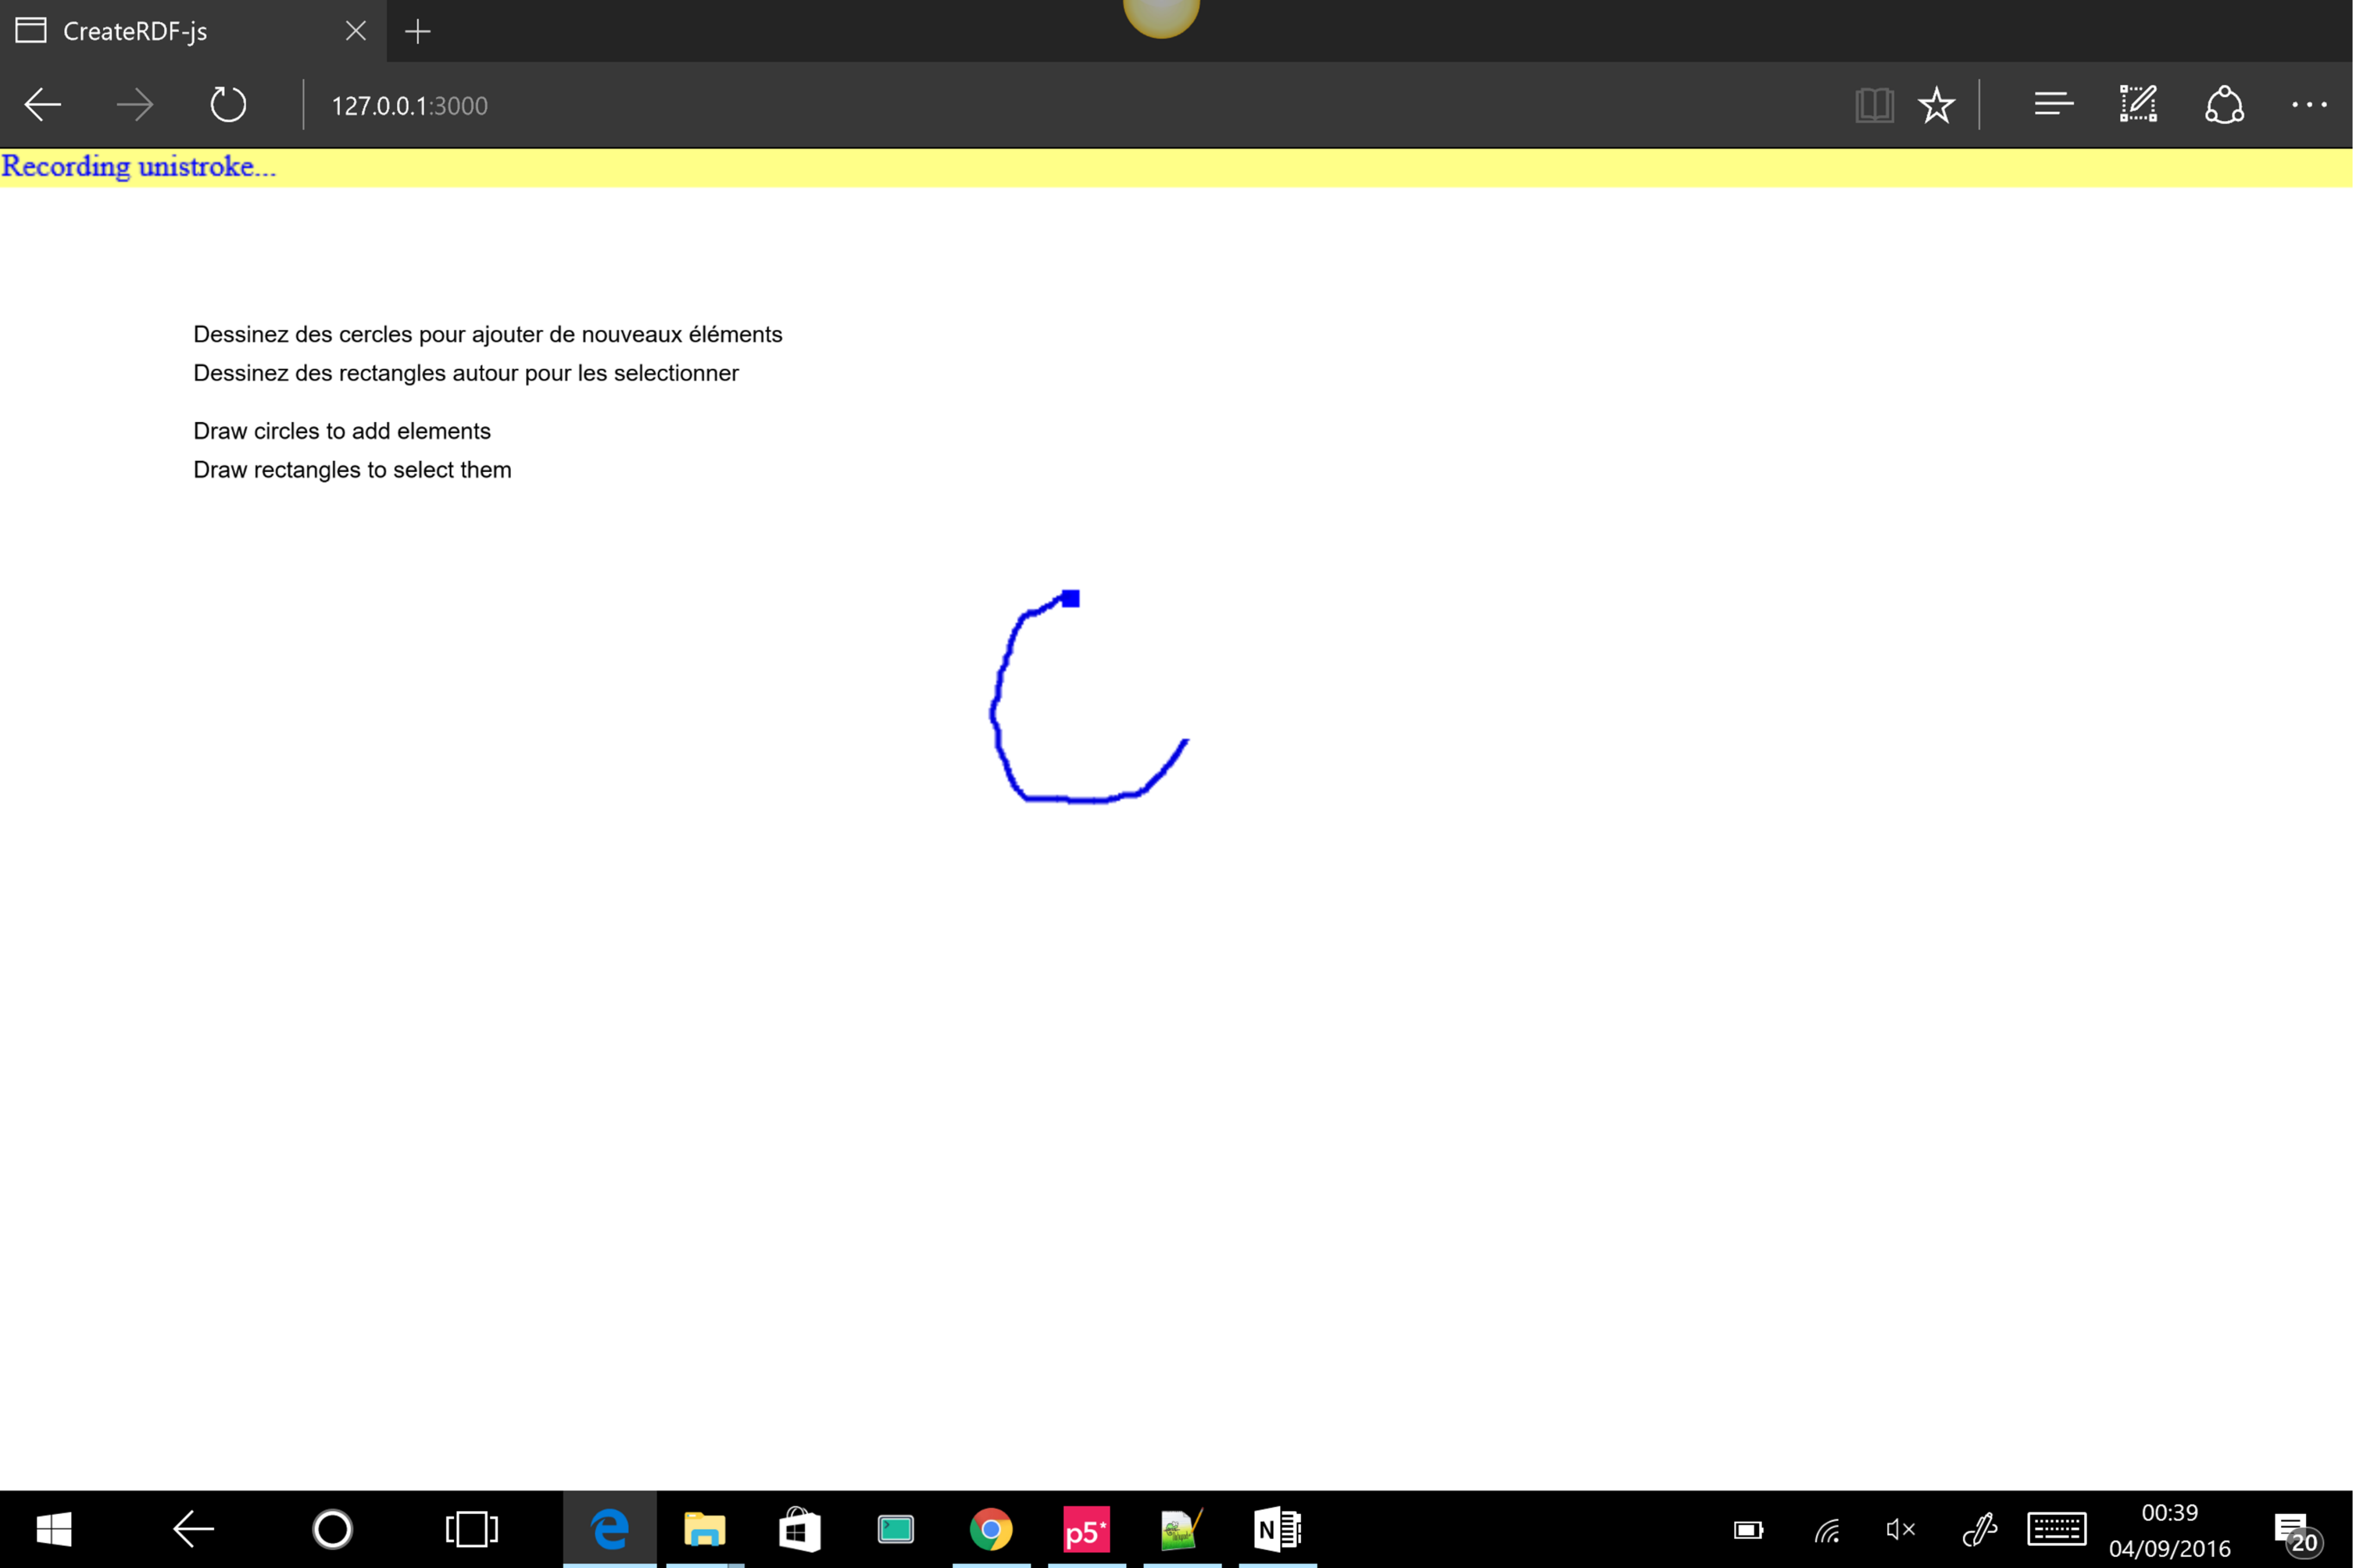Viewport: 2353px width, 1568px height.
Task: Click the browser Back arrow button
Action: tap(43, 105)
